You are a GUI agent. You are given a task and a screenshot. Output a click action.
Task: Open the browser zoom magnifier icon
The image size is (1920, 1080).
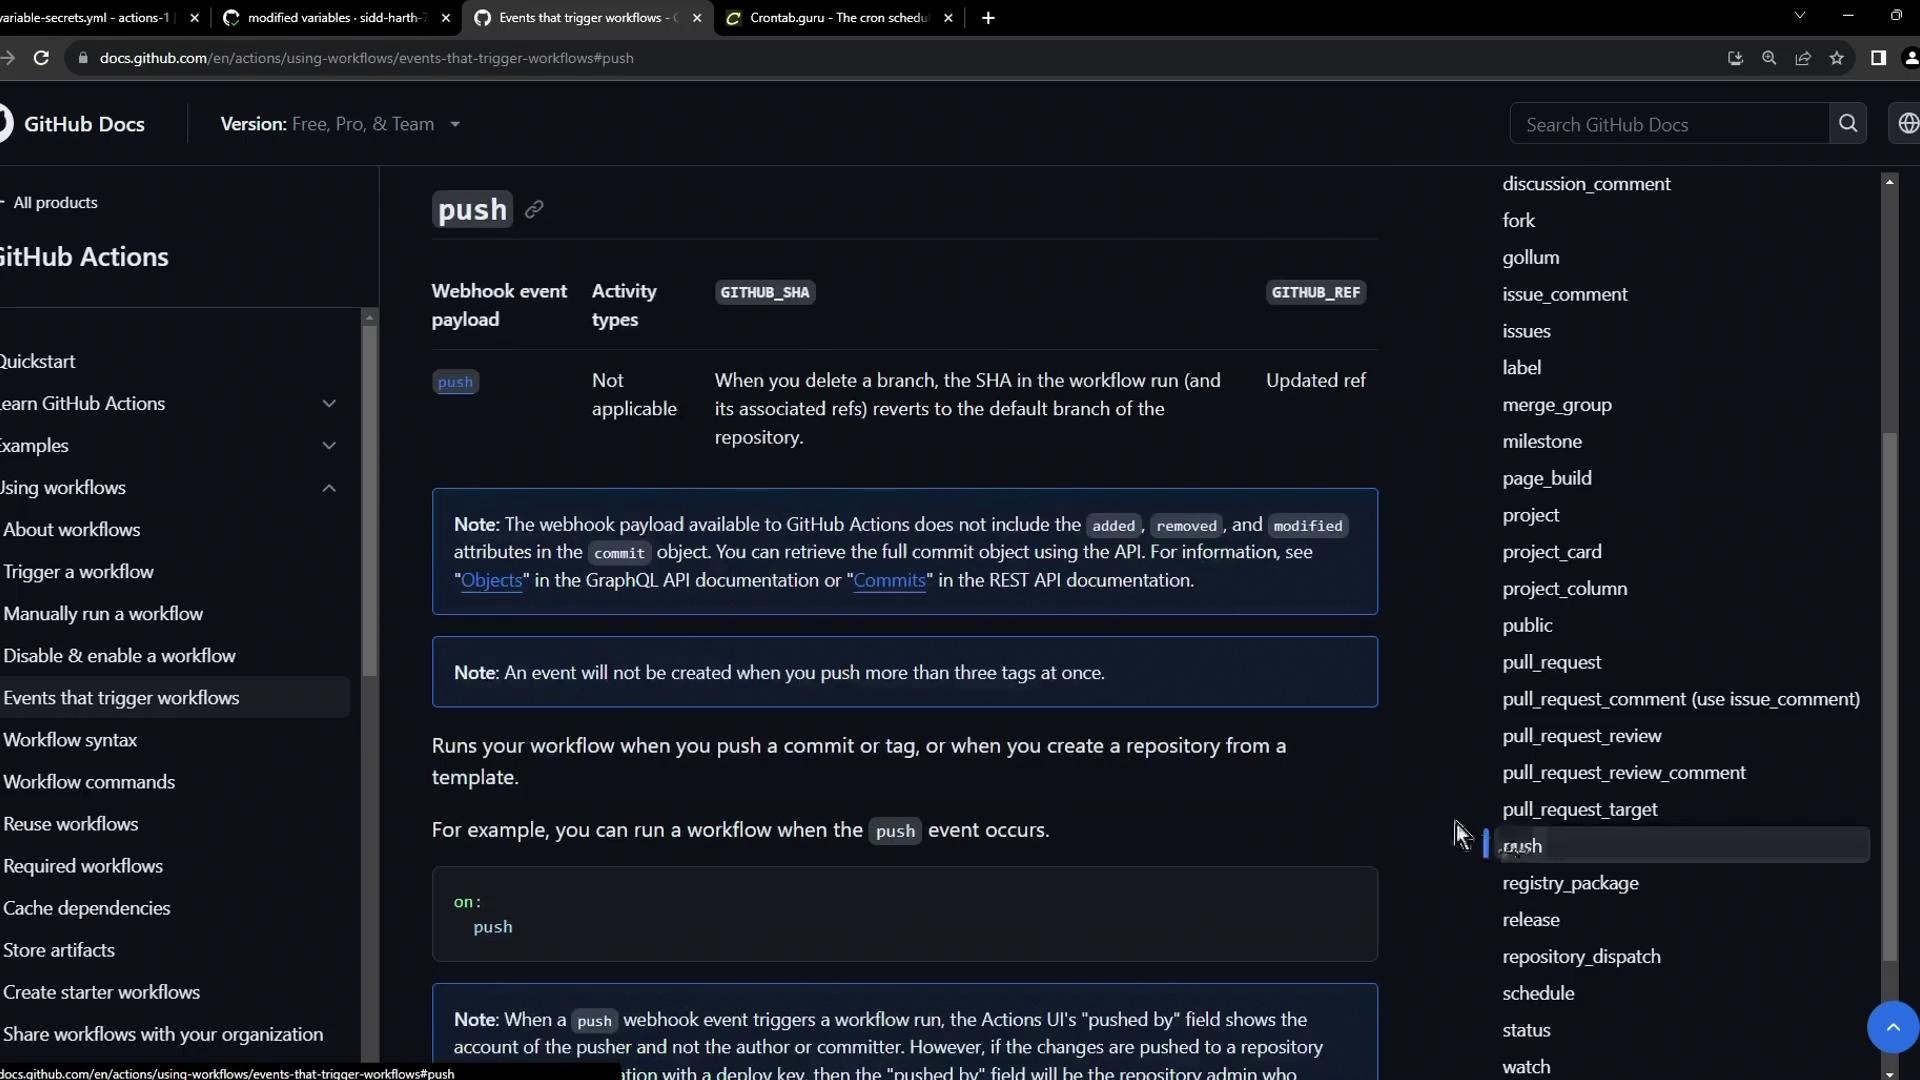(x=1769, y=58)
